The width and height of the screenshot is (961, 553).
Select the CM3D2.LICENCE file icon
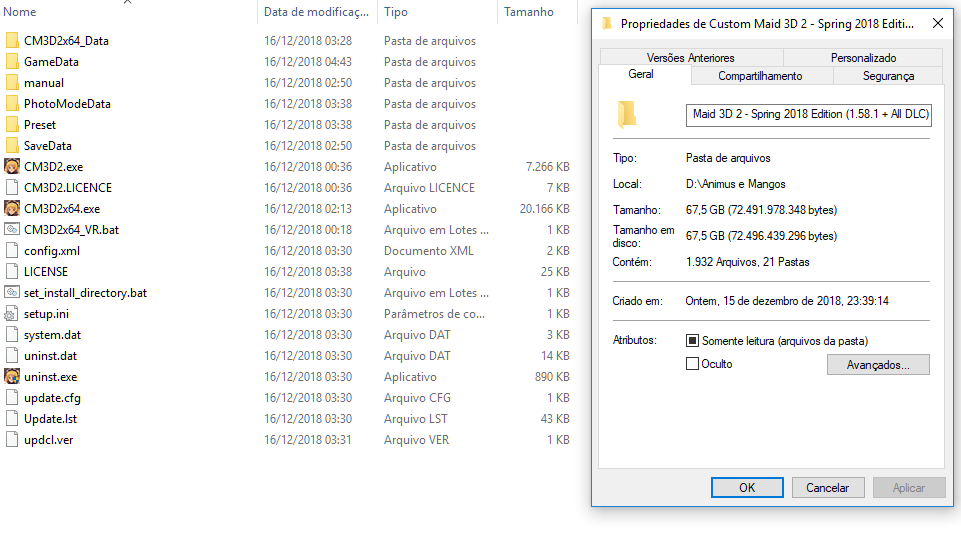(12, 188)
